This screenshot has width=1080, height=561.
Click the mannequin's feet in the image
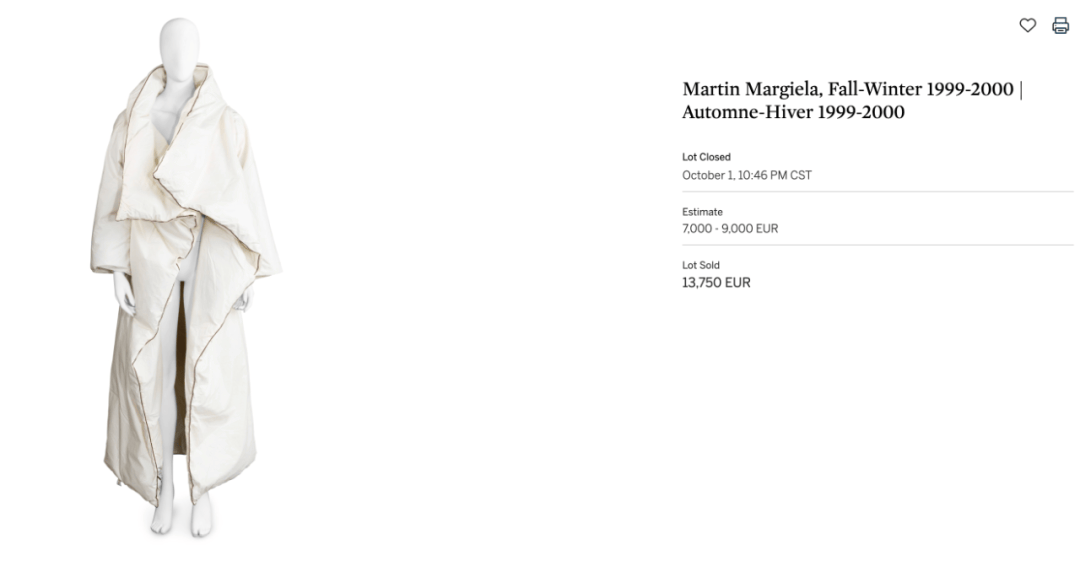point(182,518)
